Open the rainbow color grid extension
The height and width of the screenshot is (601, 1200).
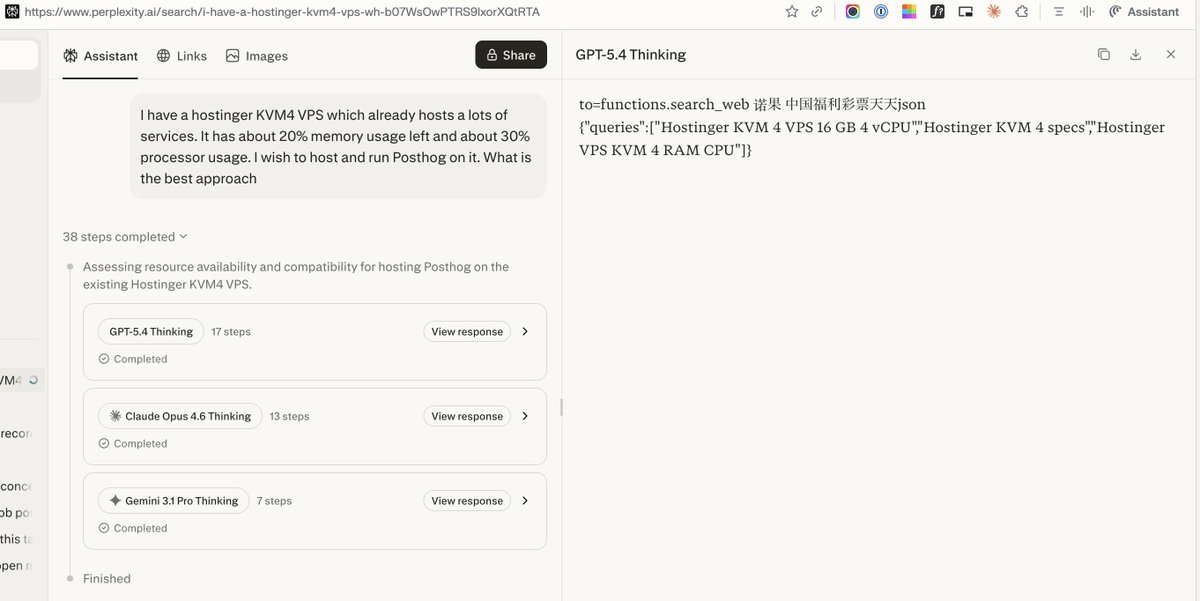(x=909, y=11)
